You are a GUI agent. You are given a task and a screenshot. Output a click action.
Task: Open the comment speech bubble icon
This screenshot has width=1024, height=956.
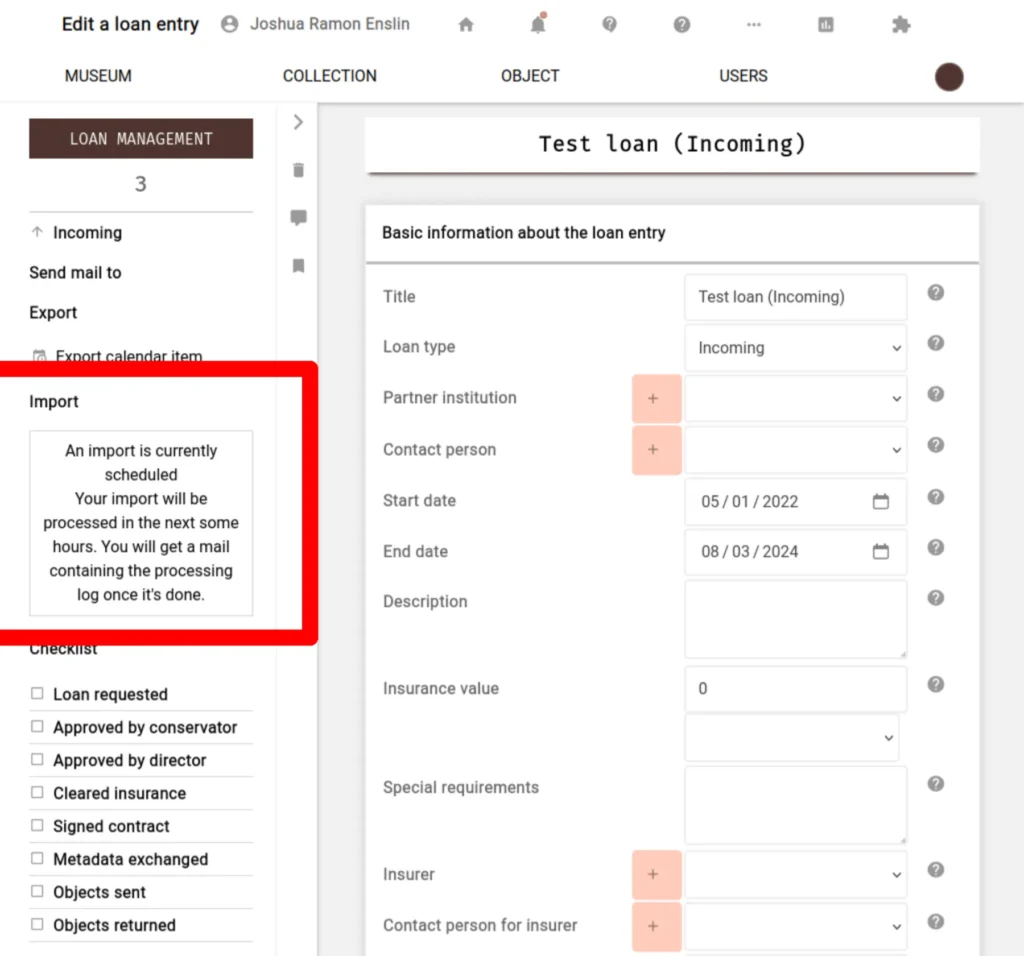[x=298, y=217]
